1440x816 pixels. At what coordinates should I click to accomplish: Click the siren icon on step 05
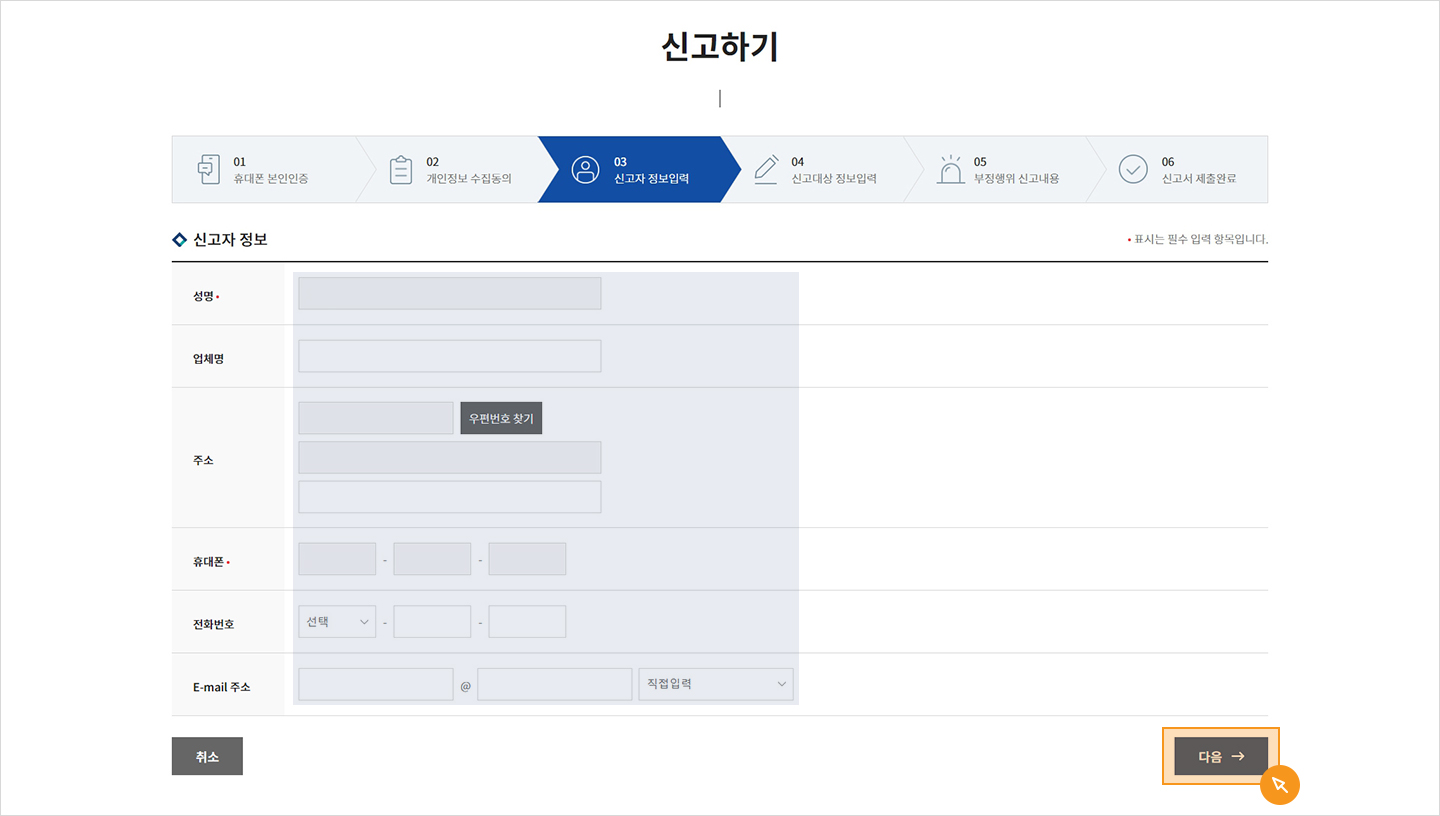(x=950, y=169)
